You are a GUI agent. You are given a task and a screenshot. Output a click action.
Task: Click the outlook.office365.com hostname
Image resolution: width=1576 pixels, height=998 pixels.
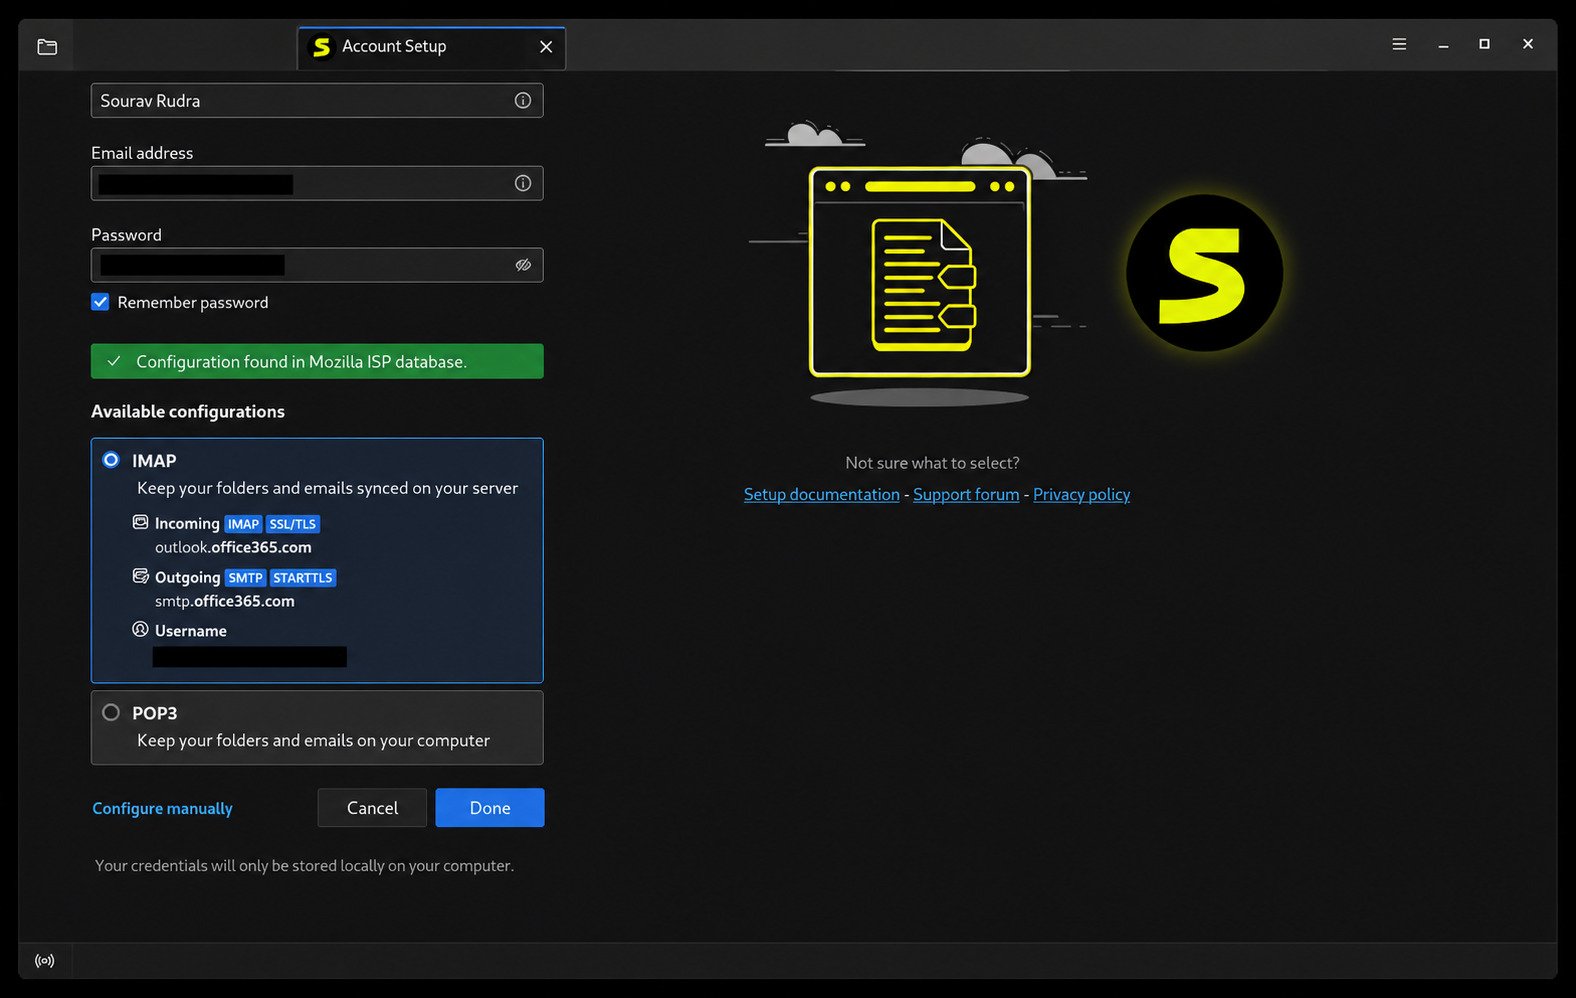[233, 547]
